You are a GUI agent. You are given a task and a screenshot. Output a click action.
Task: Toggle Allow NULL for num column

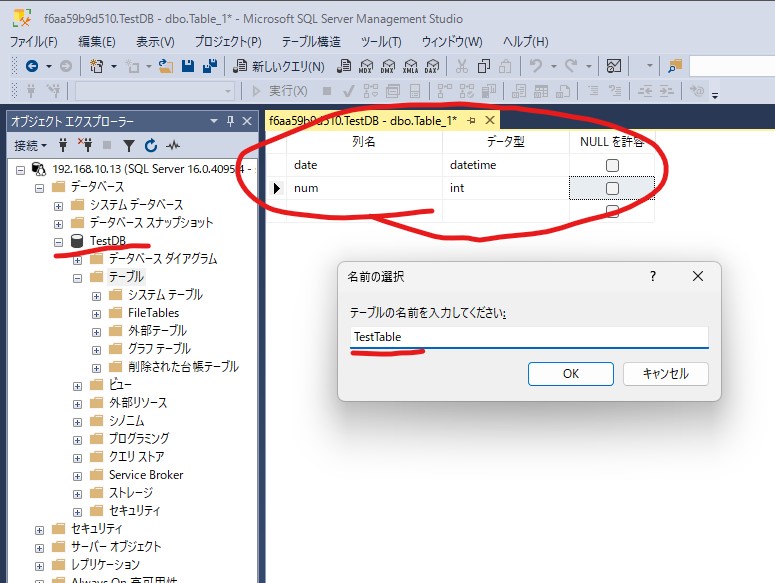pos(612,188)
